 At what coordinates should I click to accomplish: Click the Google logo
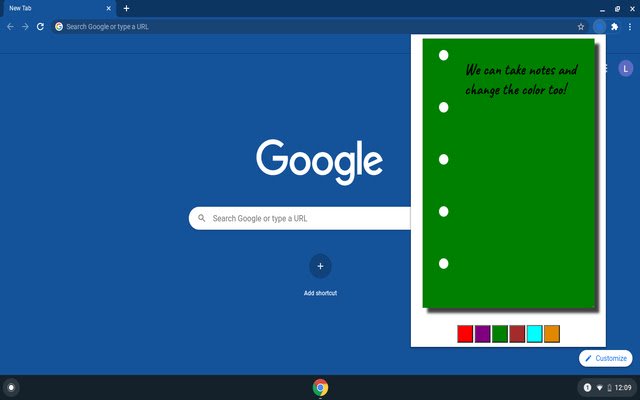point(320,162)
